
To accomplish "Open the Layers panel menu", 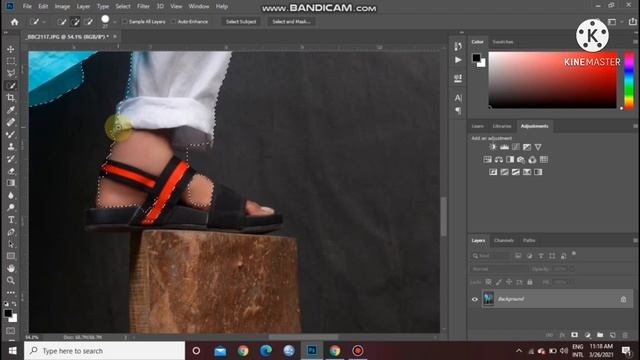I will [635, 241].
